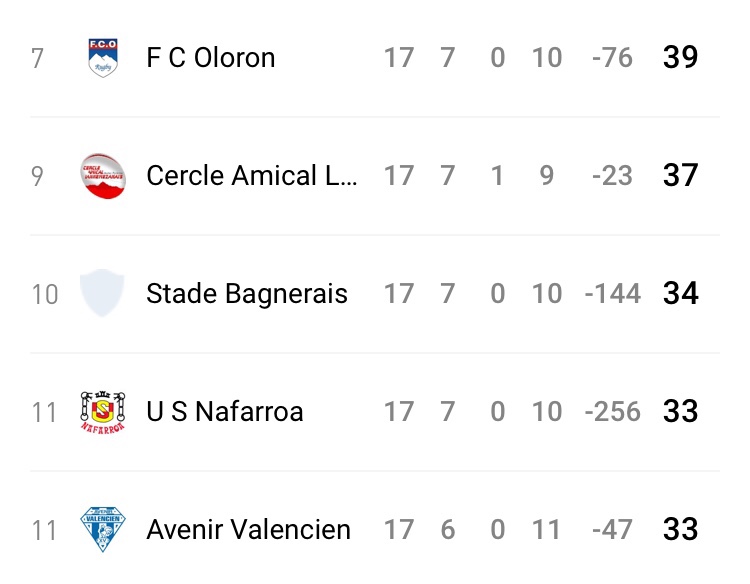The image size is (750, 584).
Task: Select the Stade Bagnerais placeholder shield
Action: coord(103,294)
